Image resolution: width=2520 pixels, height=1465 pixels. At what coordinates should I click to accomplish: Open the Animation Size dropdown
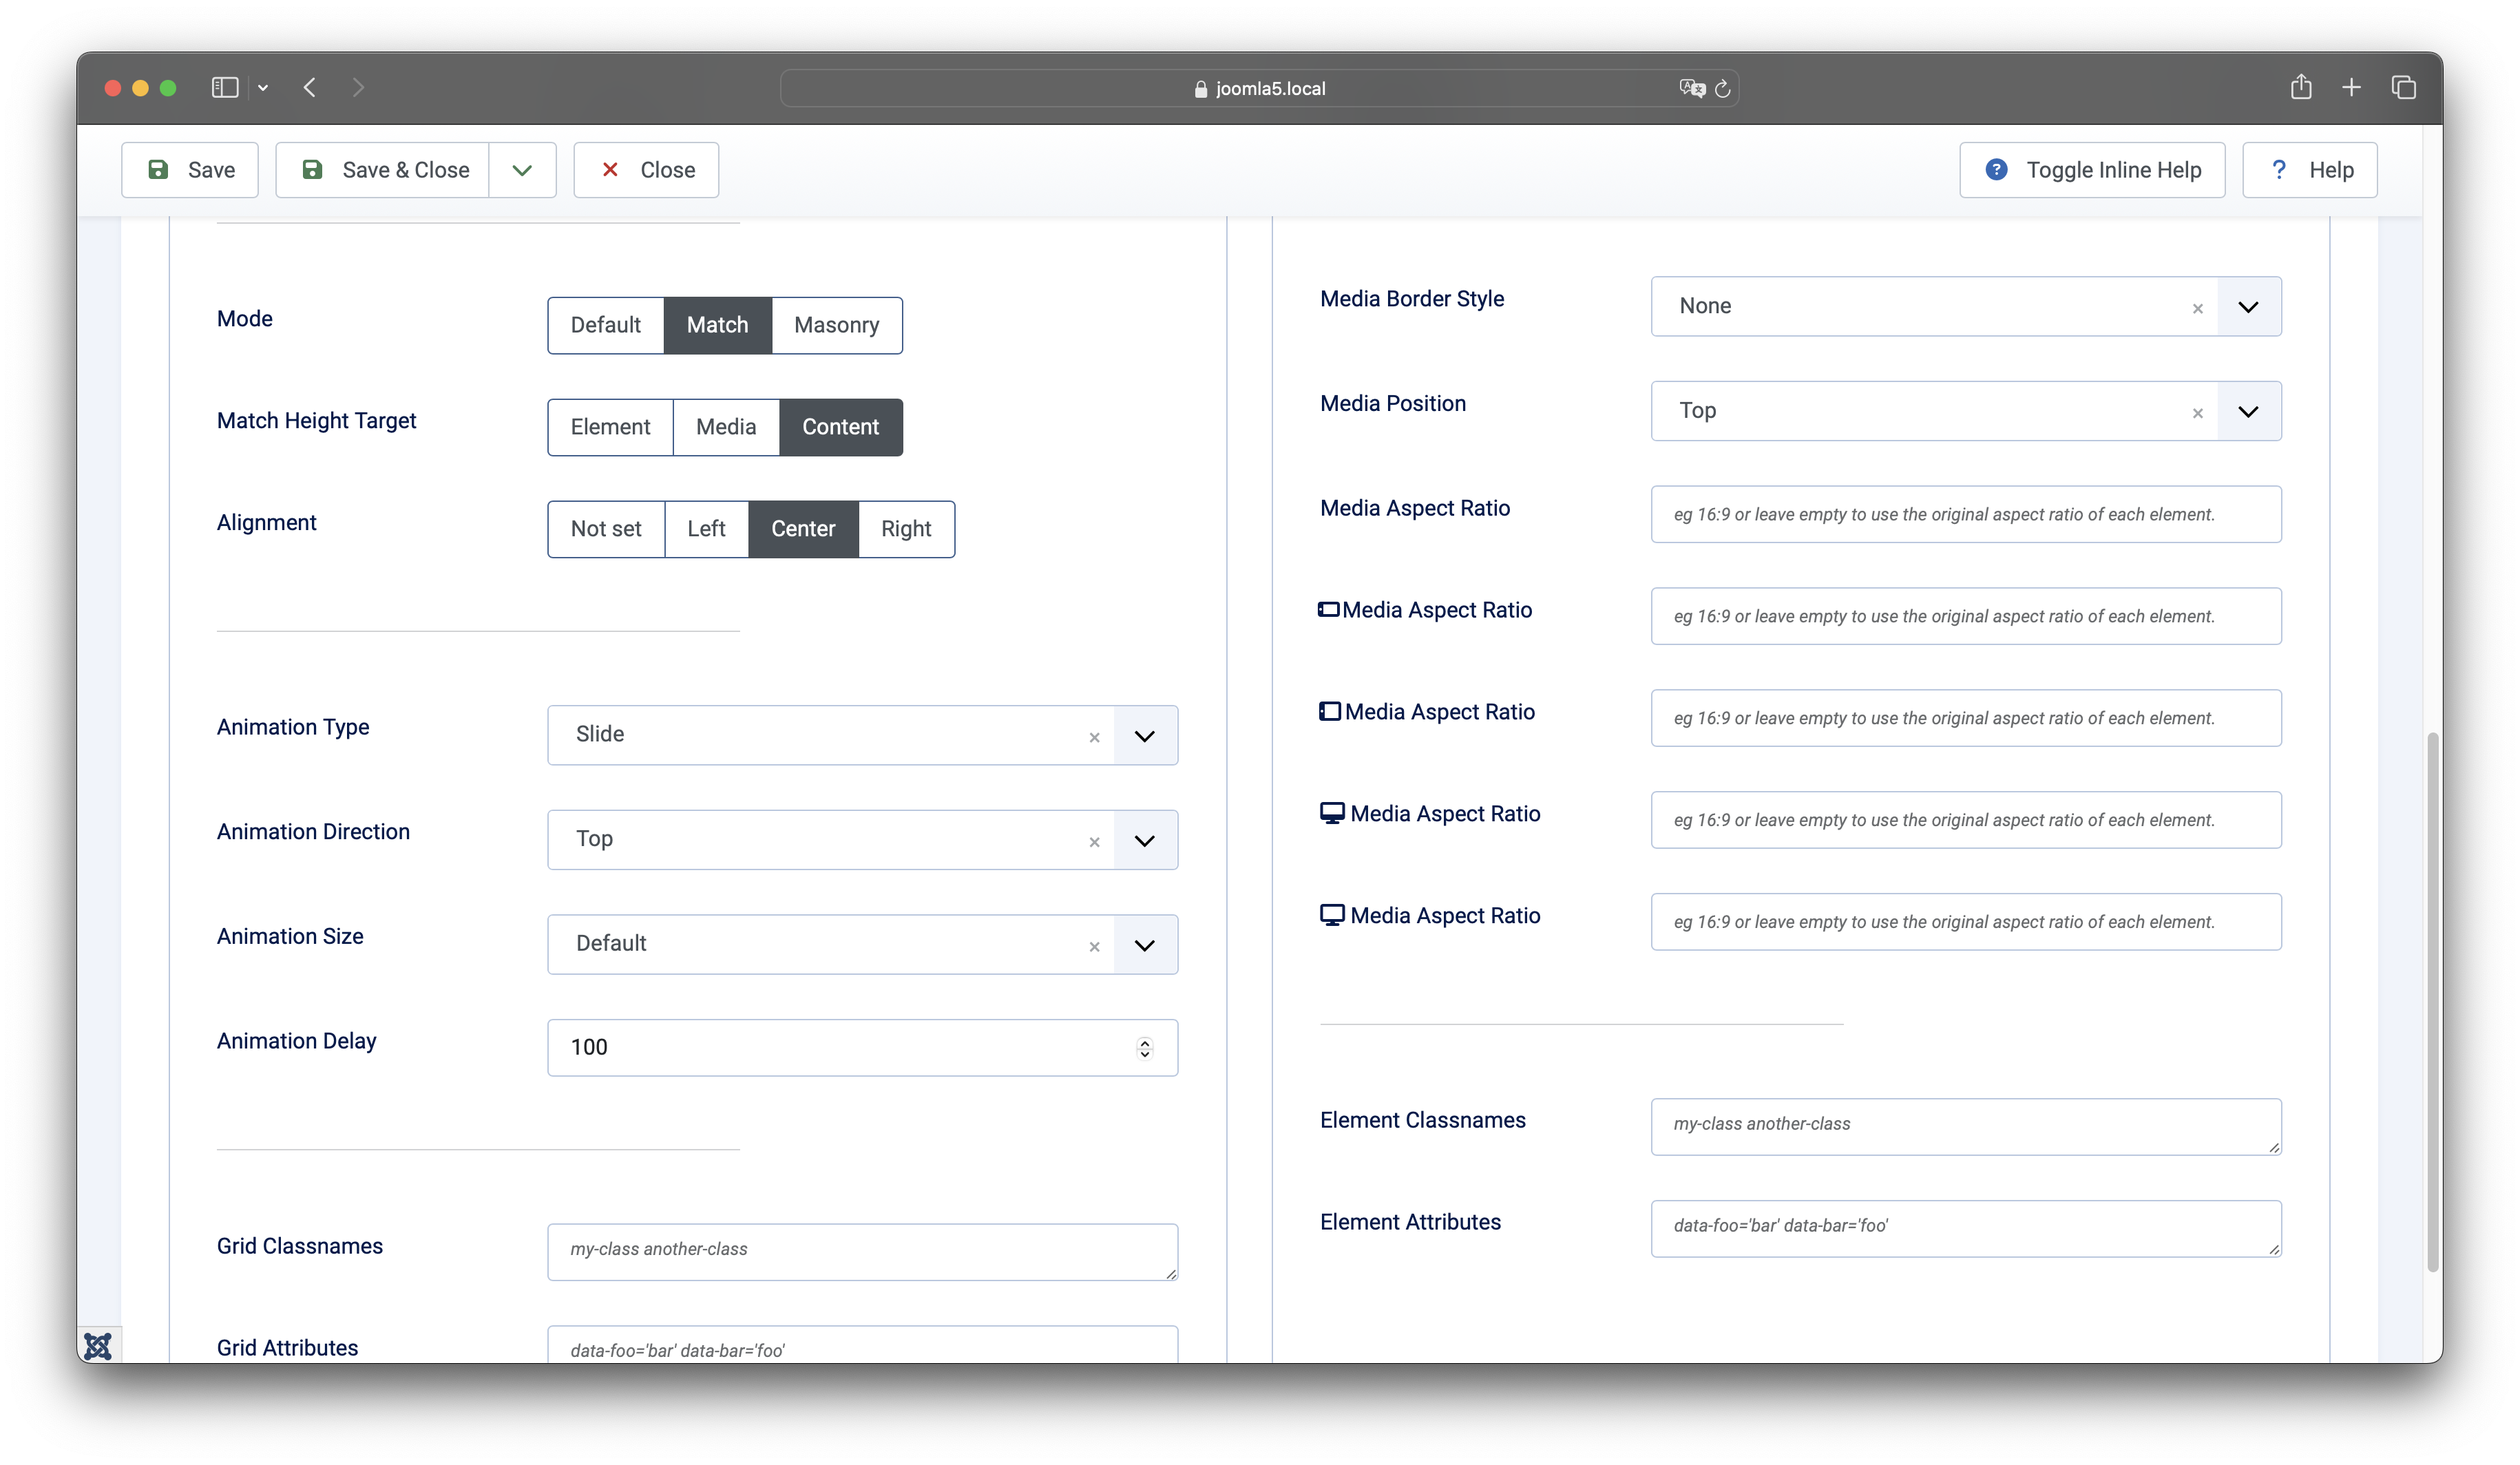tap(1145, 945)
